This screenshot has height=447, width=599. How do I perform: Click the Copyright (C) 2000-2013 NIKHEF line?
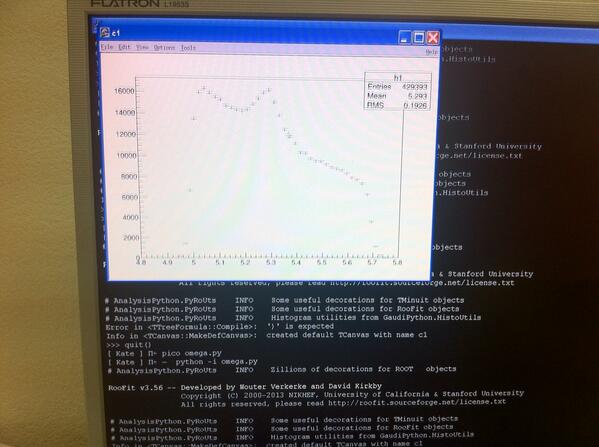pyautogui.click(x=352, y=394)
